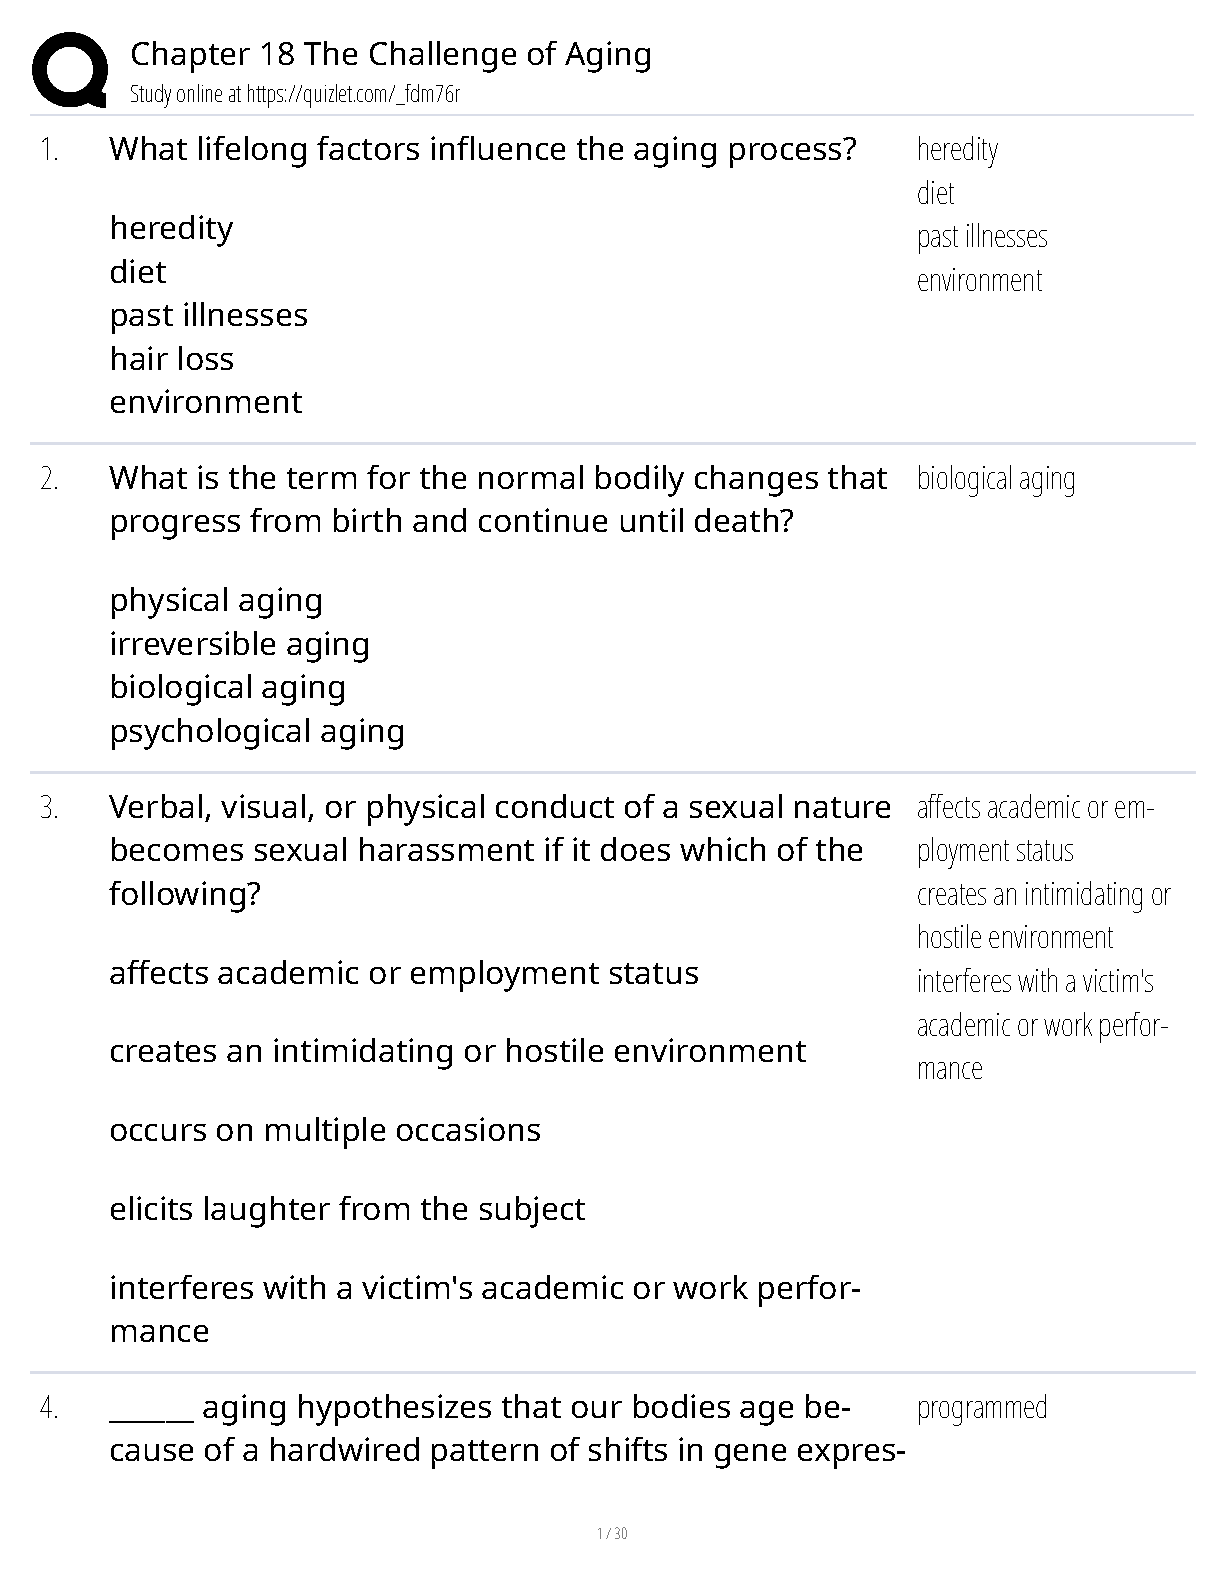Click question 1 about lifelong factors
This screenshot has height=1584, width=1224.
(483, 149)
